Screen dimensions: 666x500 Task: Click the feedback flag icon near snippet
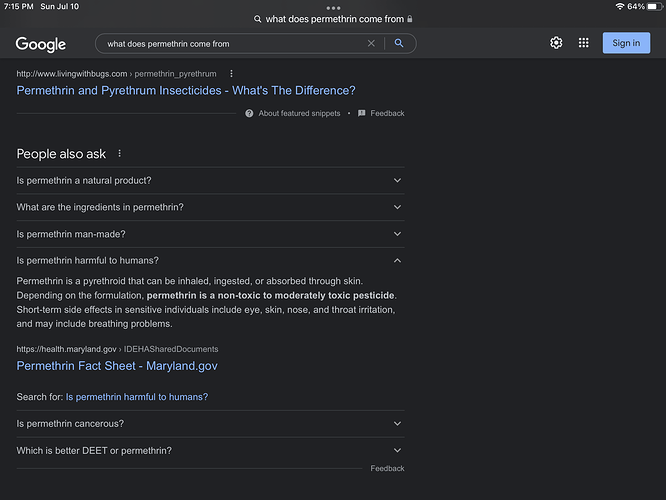[361, 113]
